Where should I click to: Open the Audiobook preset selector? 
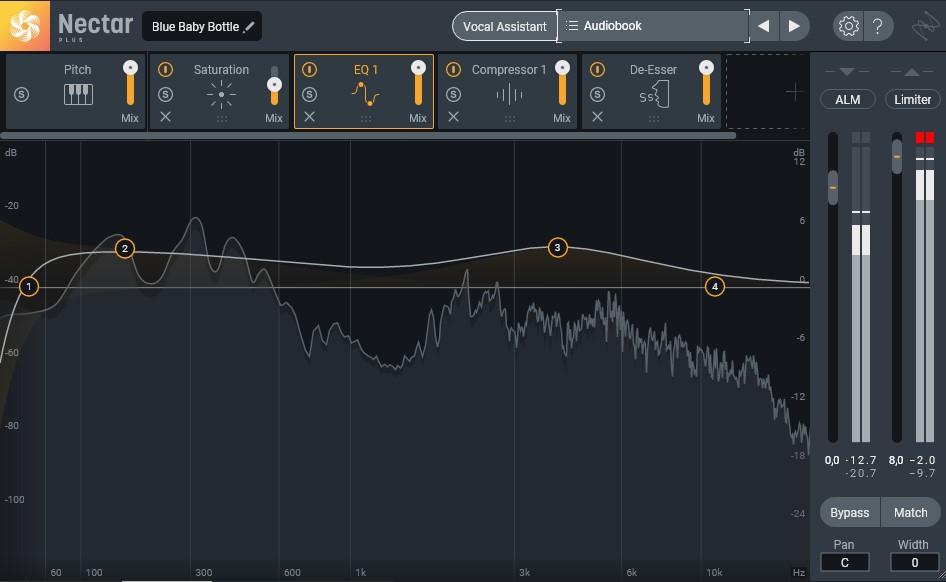click(x=653, y=26)
